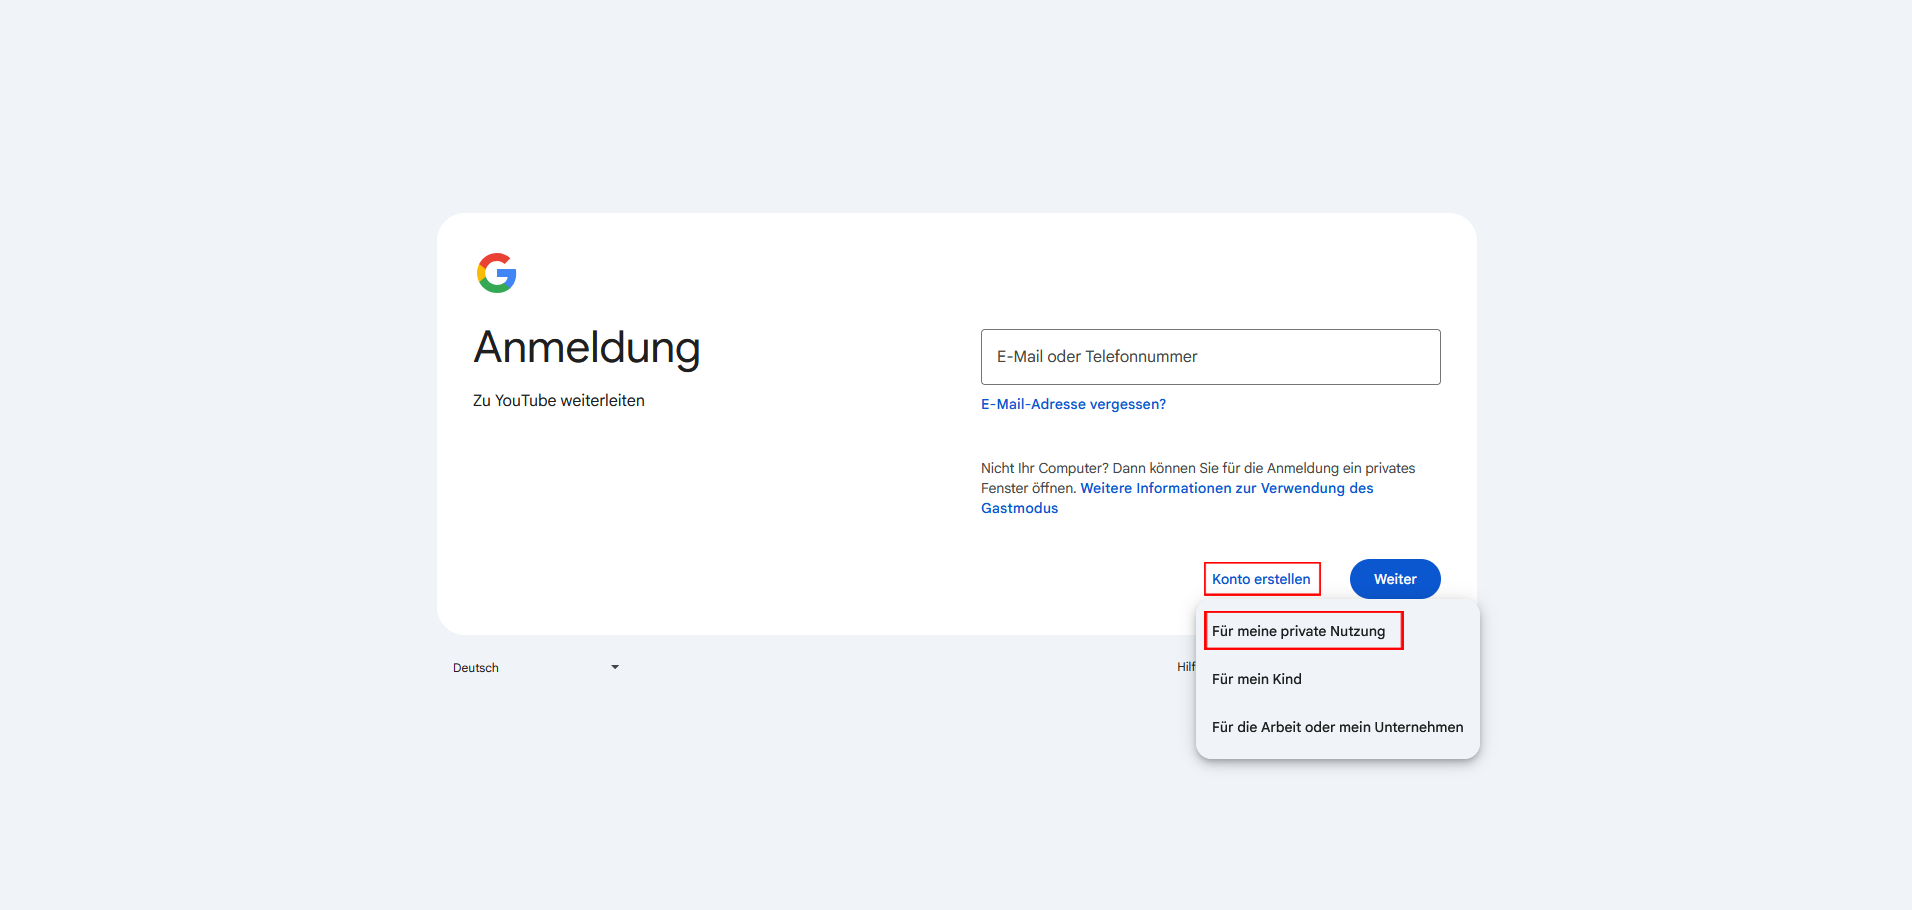Click the partially hidden Hilfe footer link
1912x910 pixels.
click(1185, 667)
